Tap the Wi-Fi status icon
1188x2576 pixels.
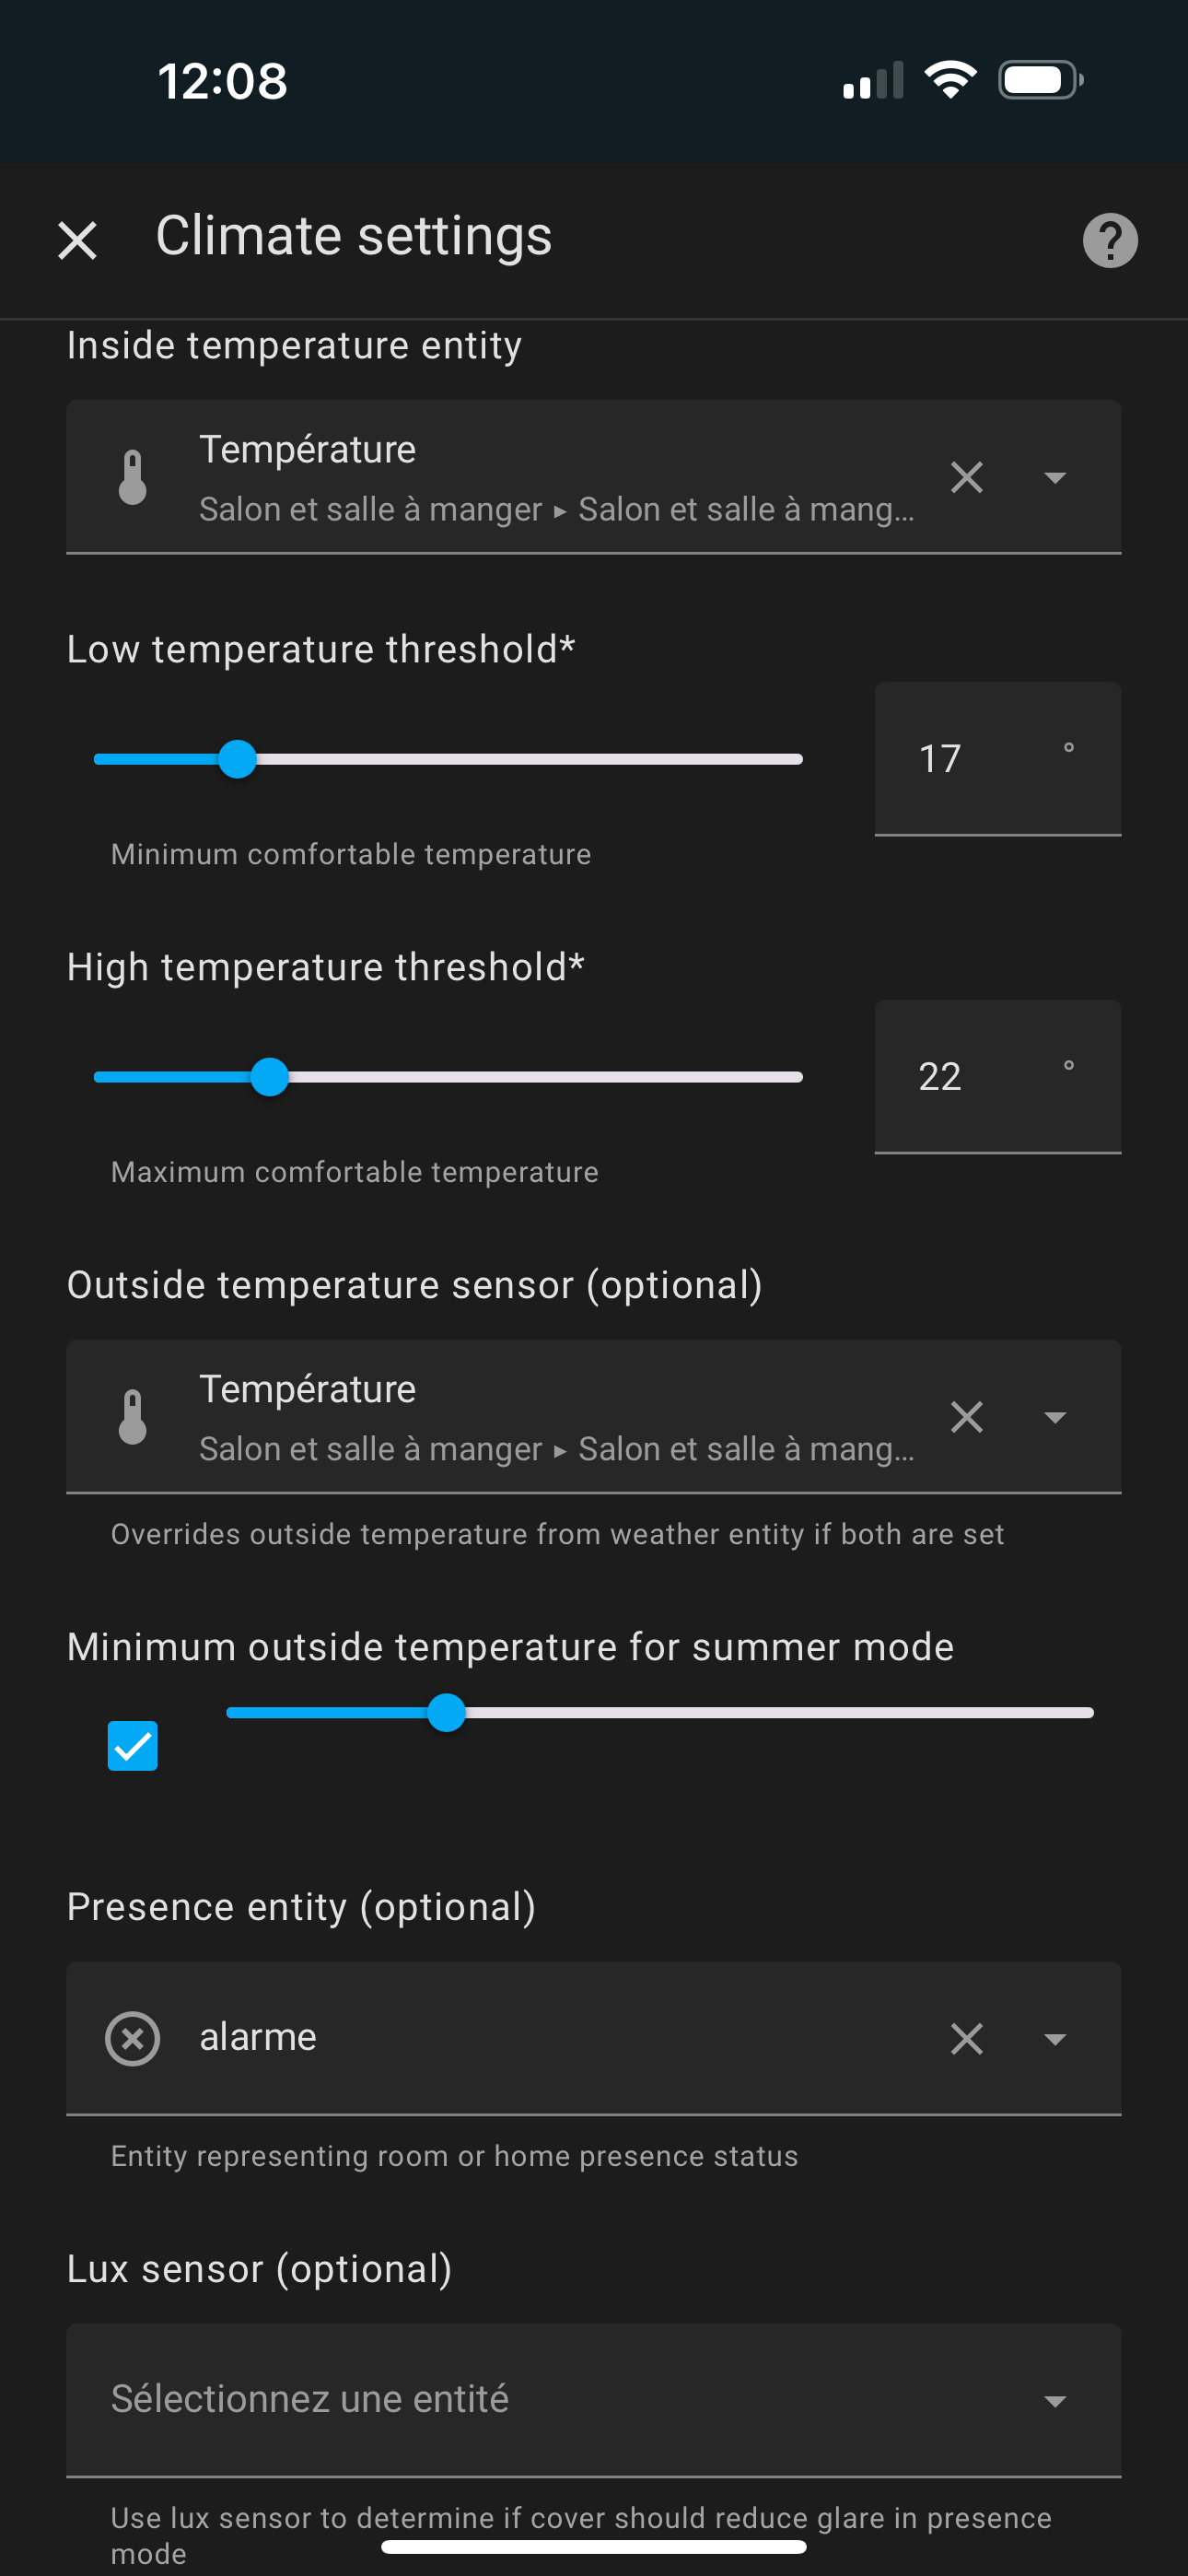(950, 79)
